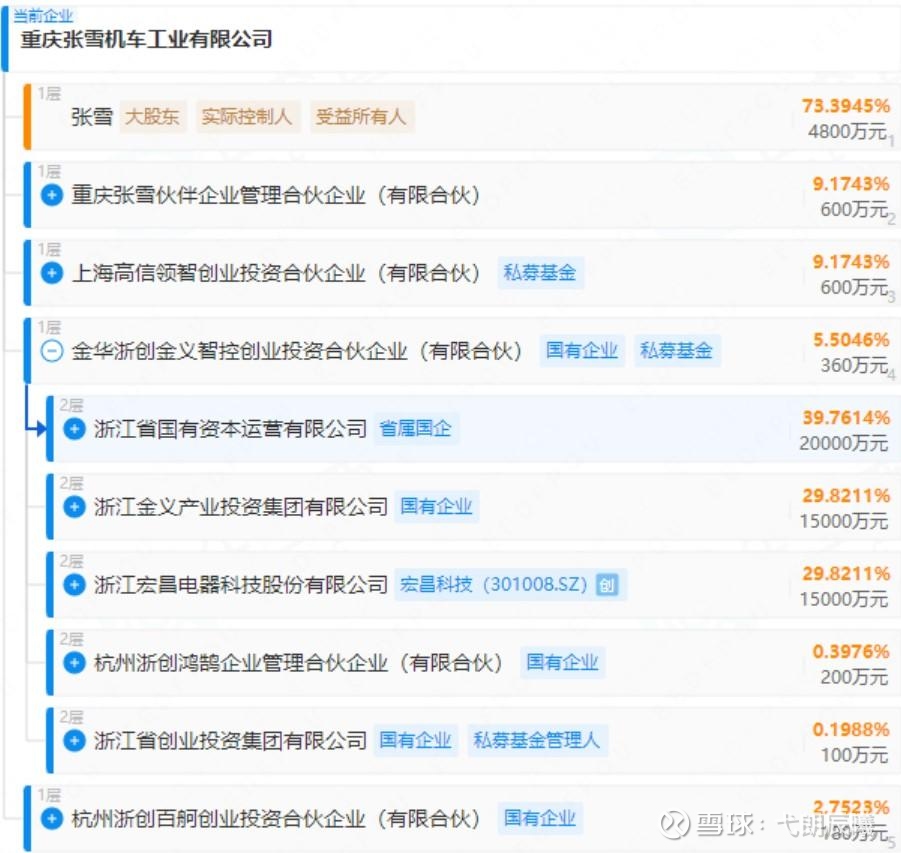The width and height of the screenshot is (901, 853).
Task: Click the 4800万元 capital amount
Action: pos(848,132)
